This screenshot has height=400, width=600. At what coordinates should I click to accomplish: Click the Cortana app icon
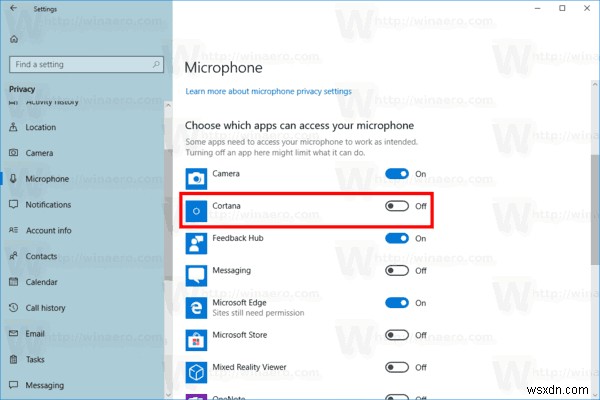[x=196, y=210]
